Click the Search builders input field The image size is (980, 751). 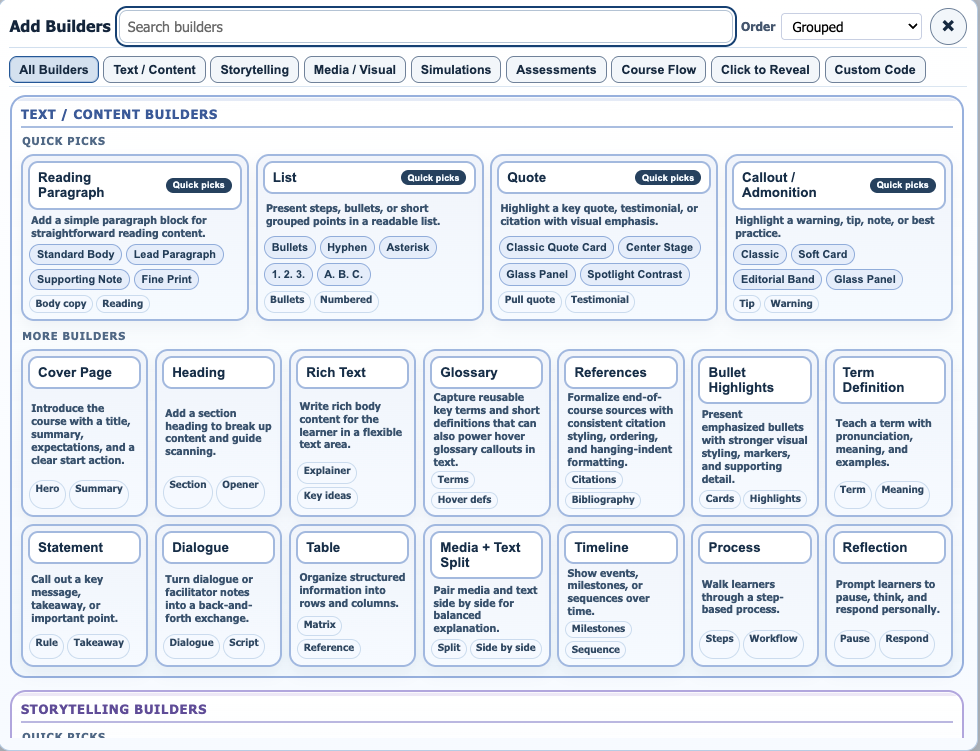pos(426,27)
